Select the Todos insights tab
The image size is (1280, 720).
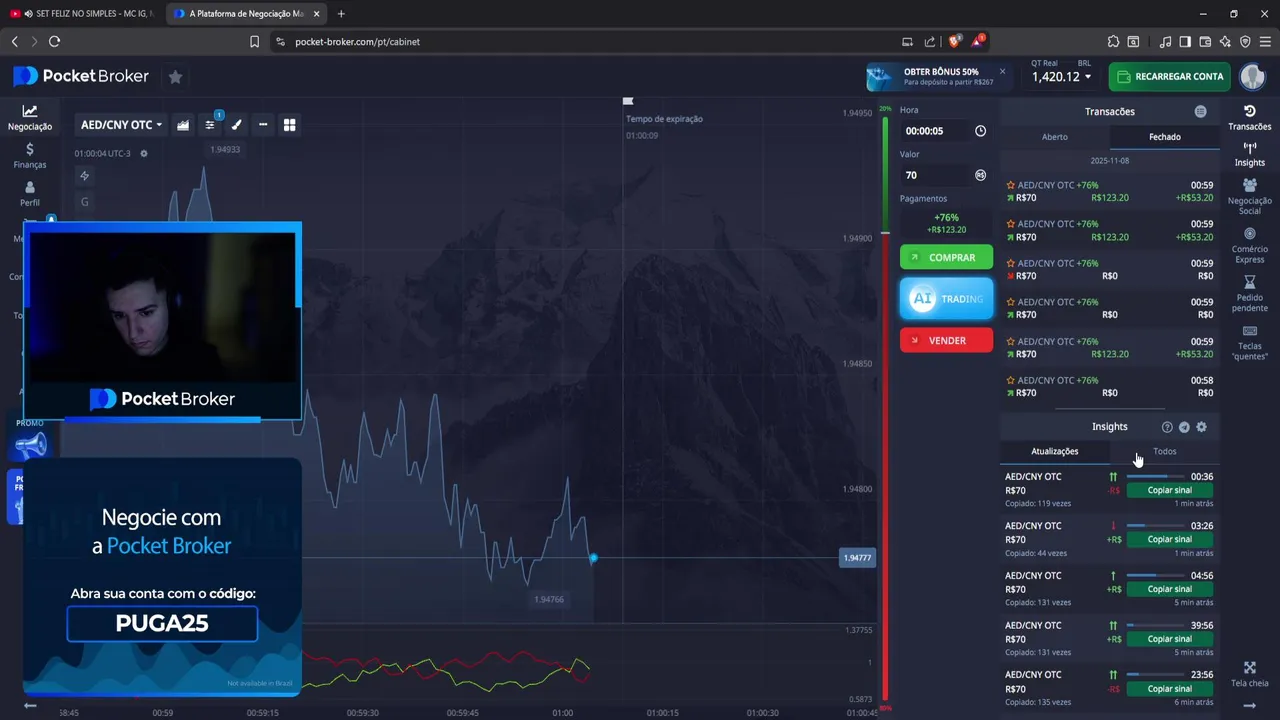point(1164,451)
